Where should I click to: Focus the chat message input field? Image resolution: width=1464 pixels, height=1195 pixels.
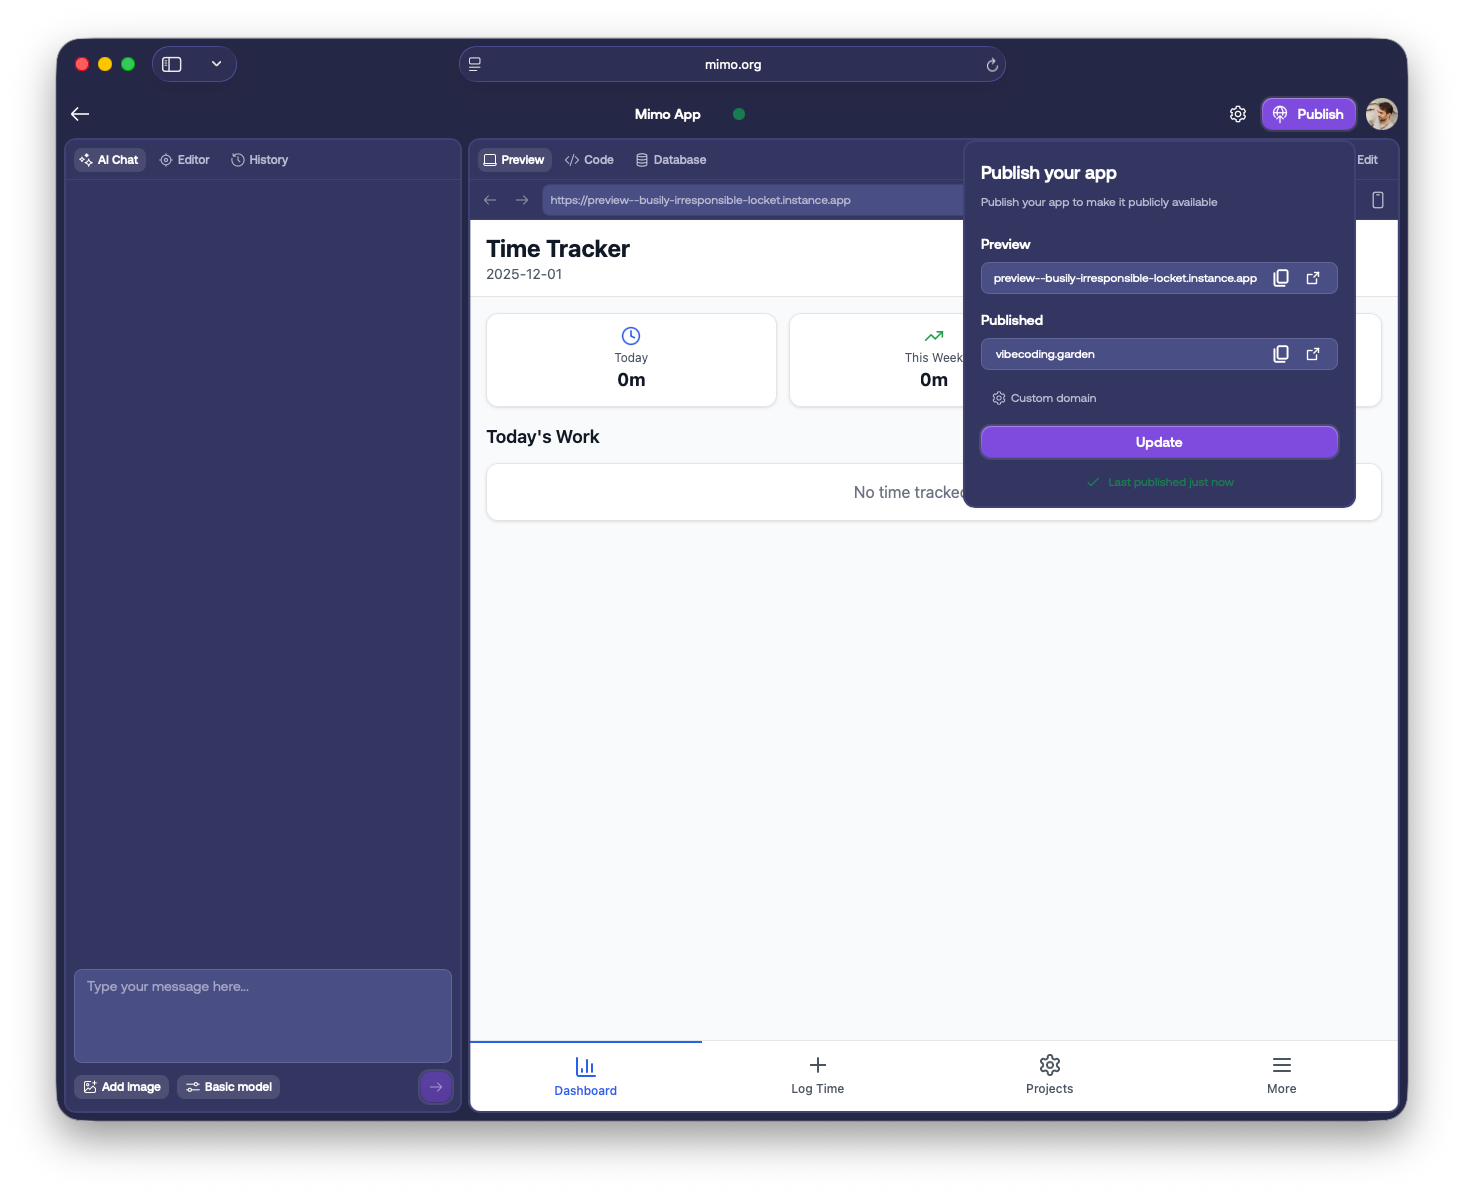pos(262,1015)
